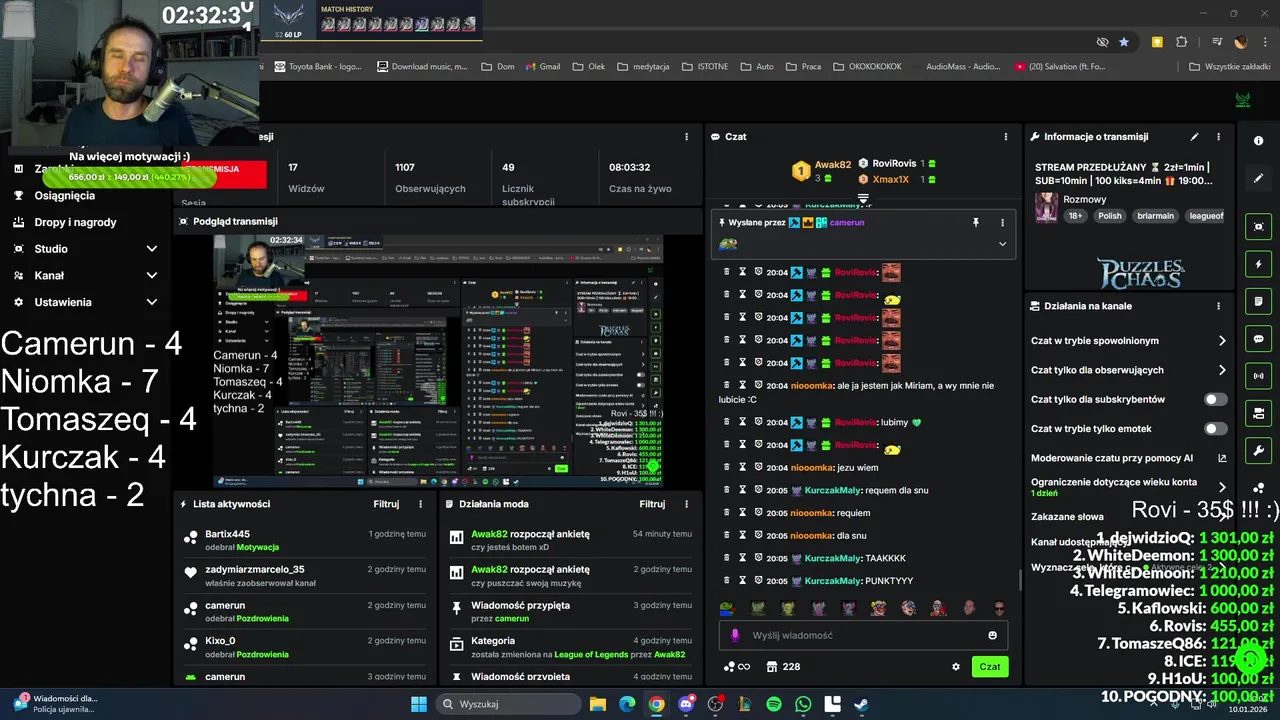Viewport: 1280px width, 720px height.
Task: Open the emoji picker in chat input
Action: [x=992, y=635]
